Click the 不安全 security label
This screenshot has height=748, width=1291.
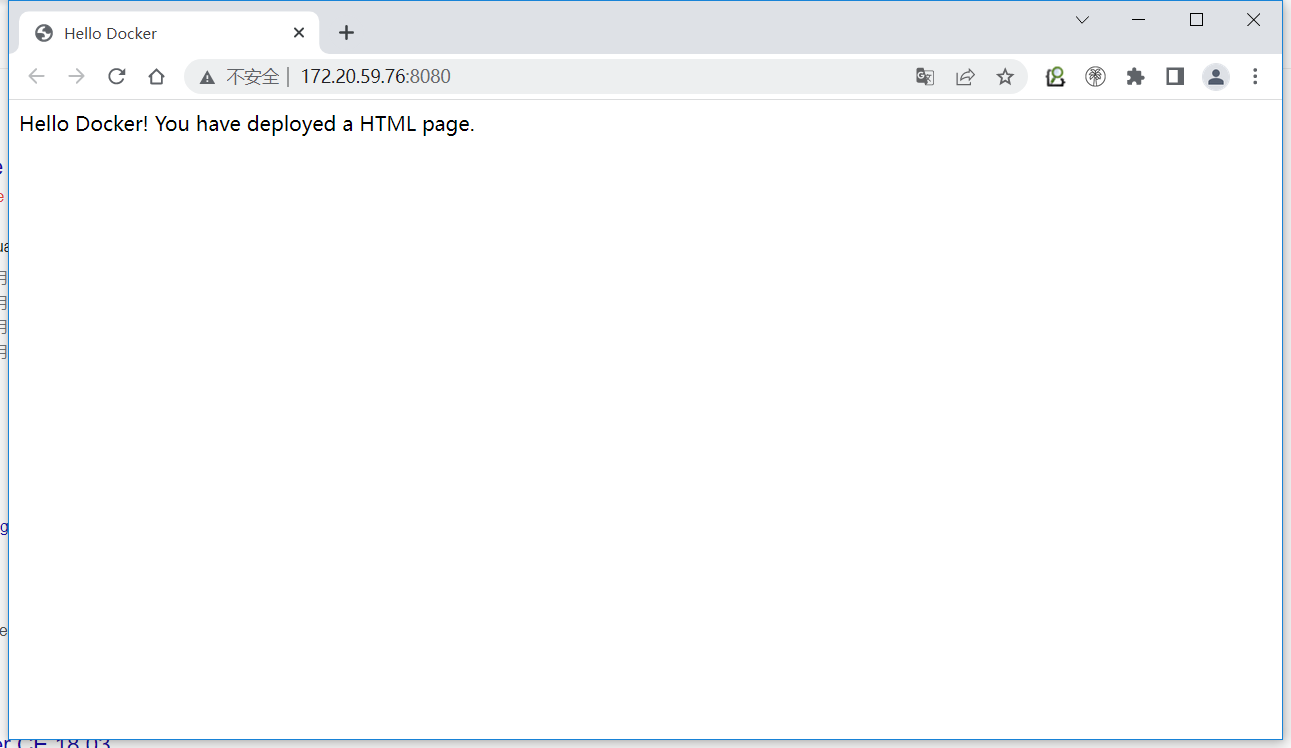click(x=252, y=77)
